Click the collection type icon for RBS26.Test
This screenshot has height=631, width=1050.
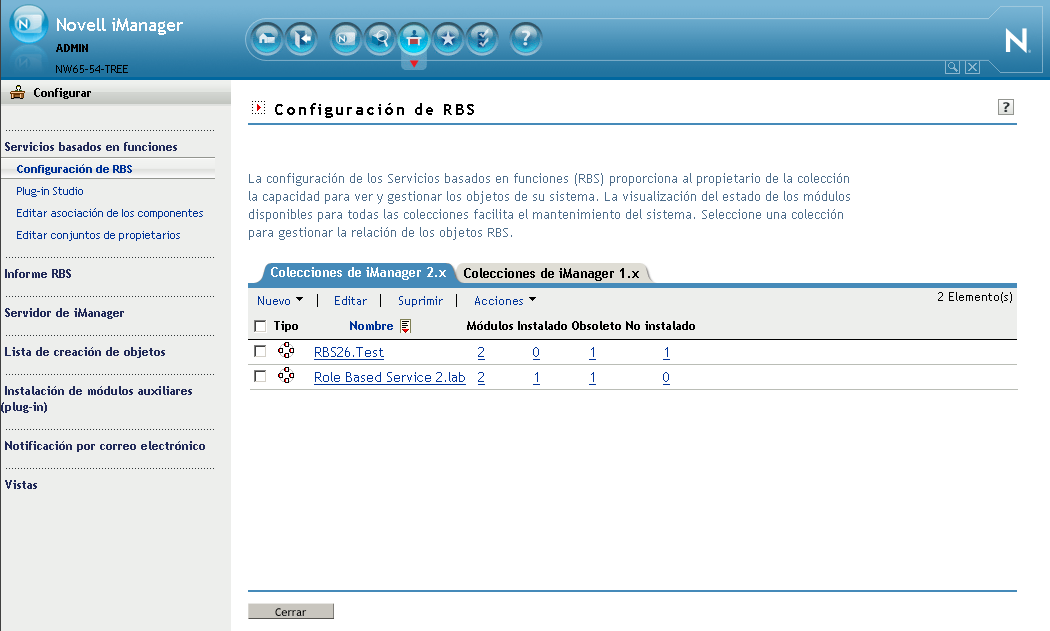coord(286,350)
